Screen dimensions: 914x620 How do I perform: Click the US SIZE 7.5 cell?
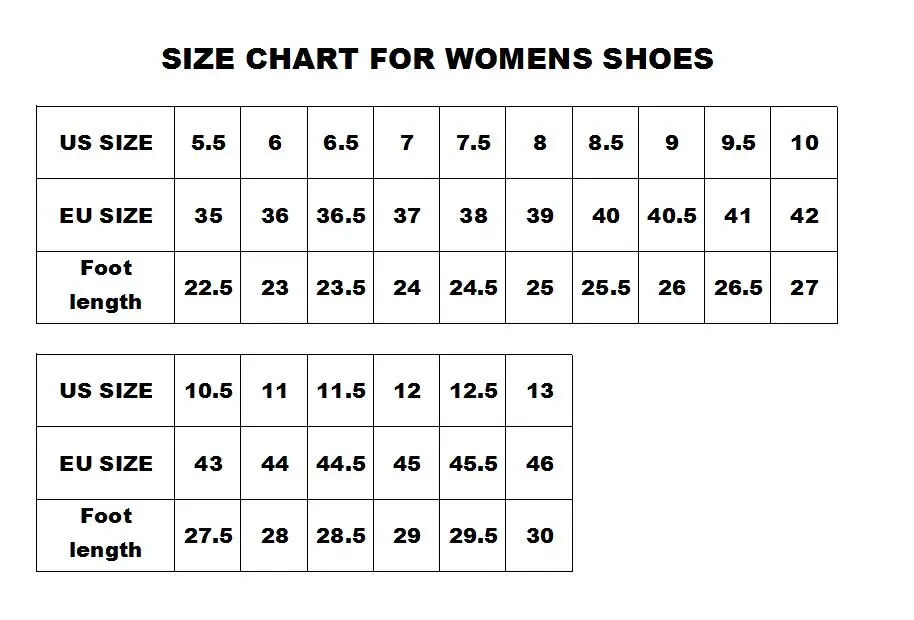tap(473, 143)
